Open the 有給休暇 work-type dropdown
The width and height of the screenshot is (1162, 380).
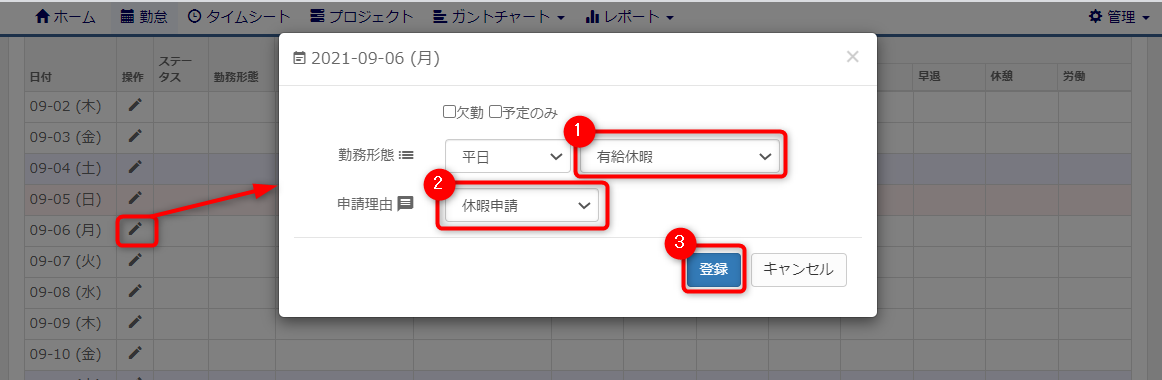tap(680, 156)
